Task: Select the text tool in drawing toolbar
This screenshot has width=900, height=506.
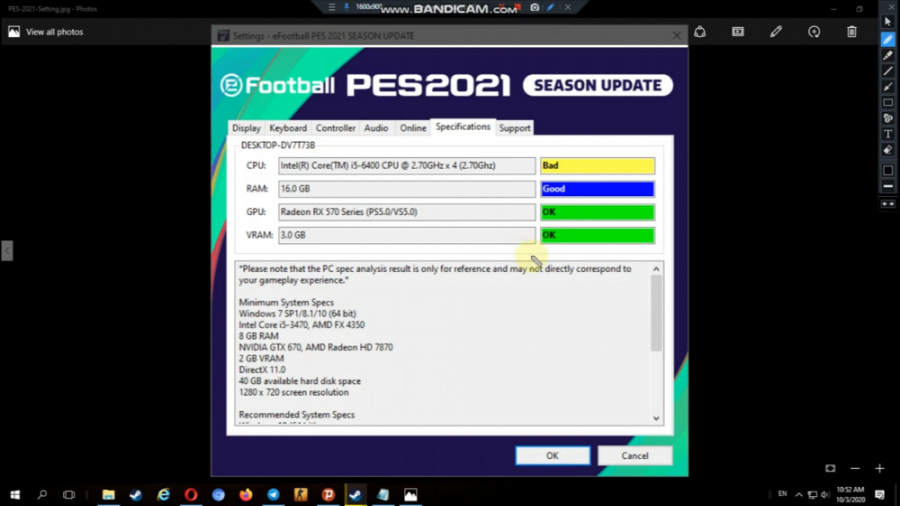Action: pos(888,134)
